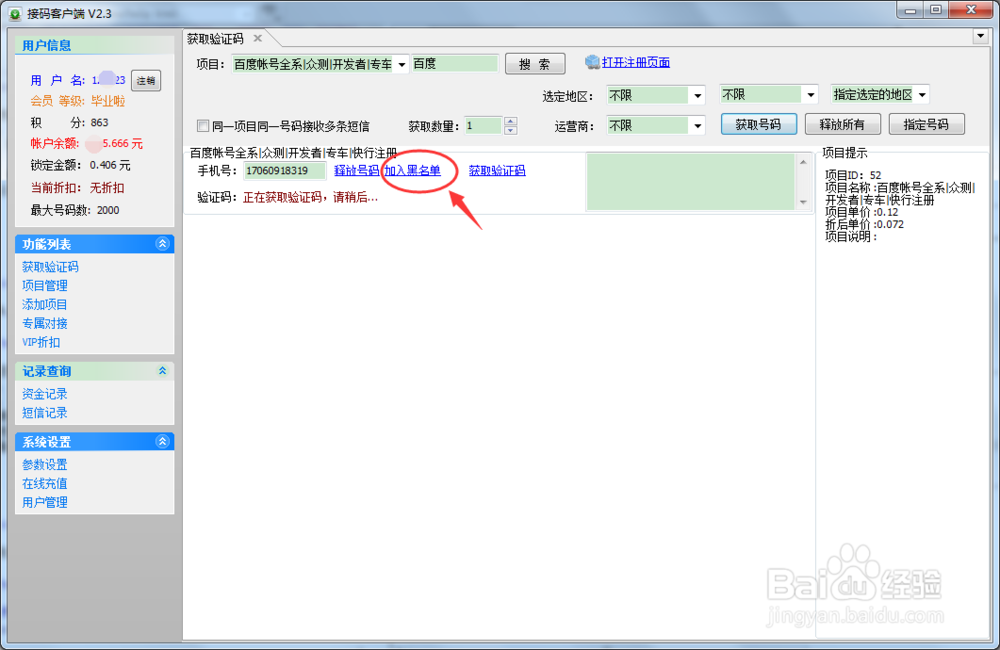Viewport: 1000px width, 650px height.
Task: Select the 获取验证码 tab
Action: point(216,39)
